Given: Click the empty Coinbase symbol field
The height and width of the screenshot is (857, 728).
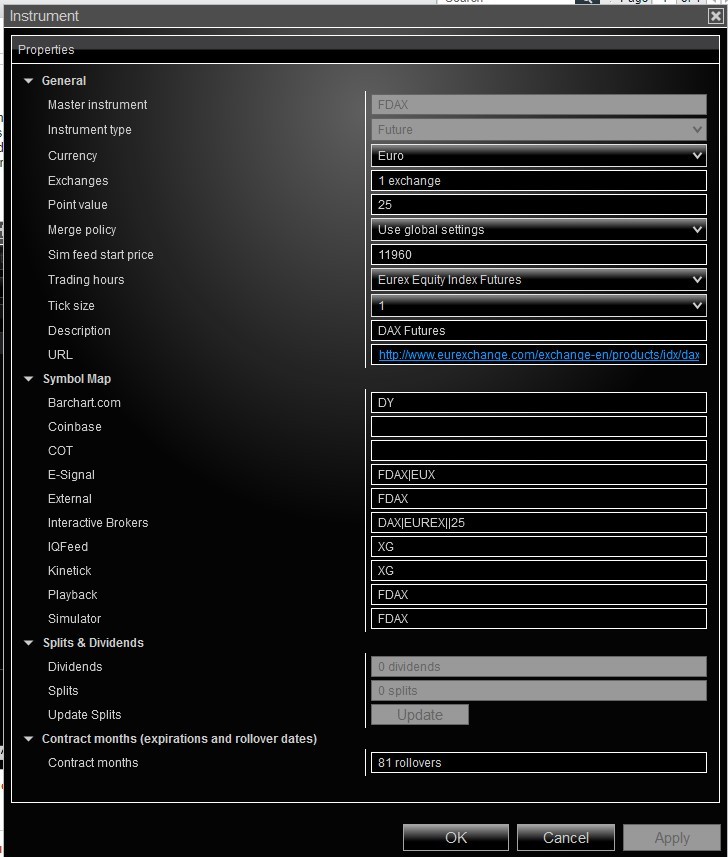Looking at the screenshot, I should (538, 427).
